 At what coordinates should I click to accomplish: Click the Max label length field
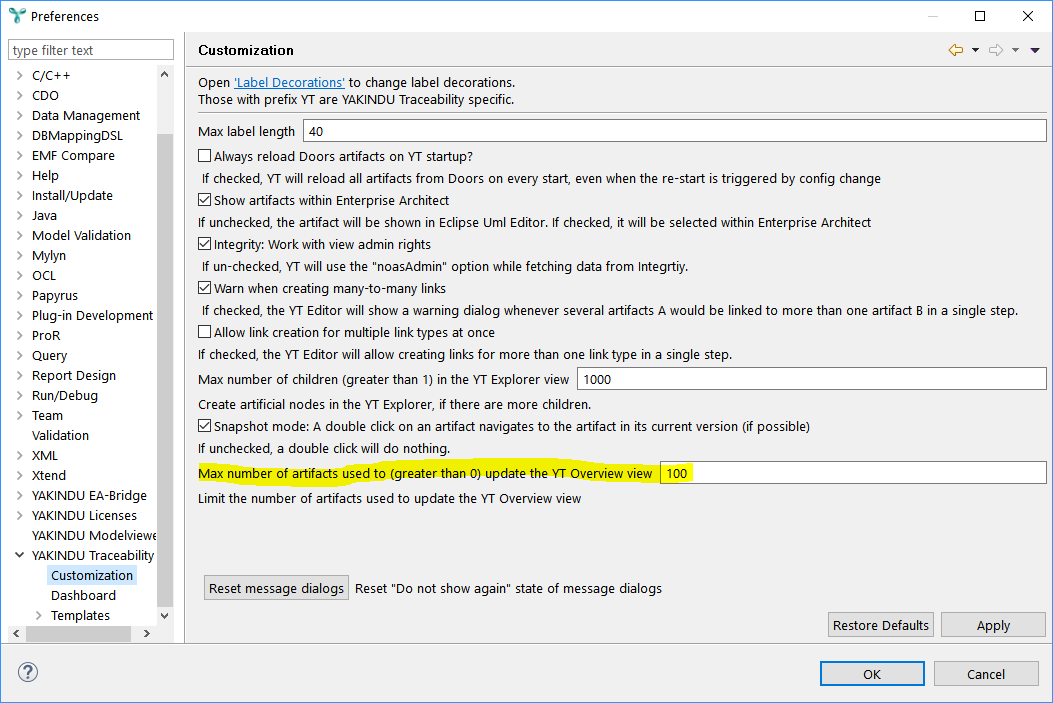tap(674, 131)
